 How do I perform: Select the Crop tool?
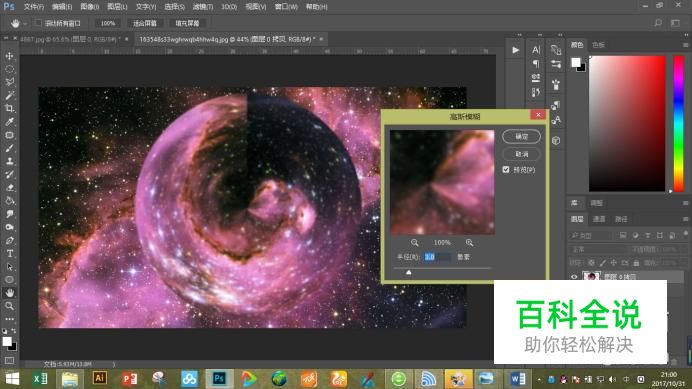pos(9,108)
